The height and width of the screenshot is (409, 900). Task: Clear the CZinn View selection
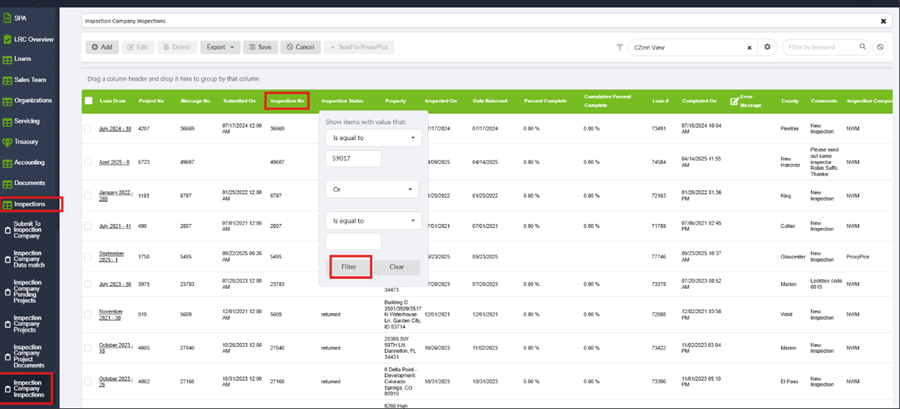coord(749,48)
